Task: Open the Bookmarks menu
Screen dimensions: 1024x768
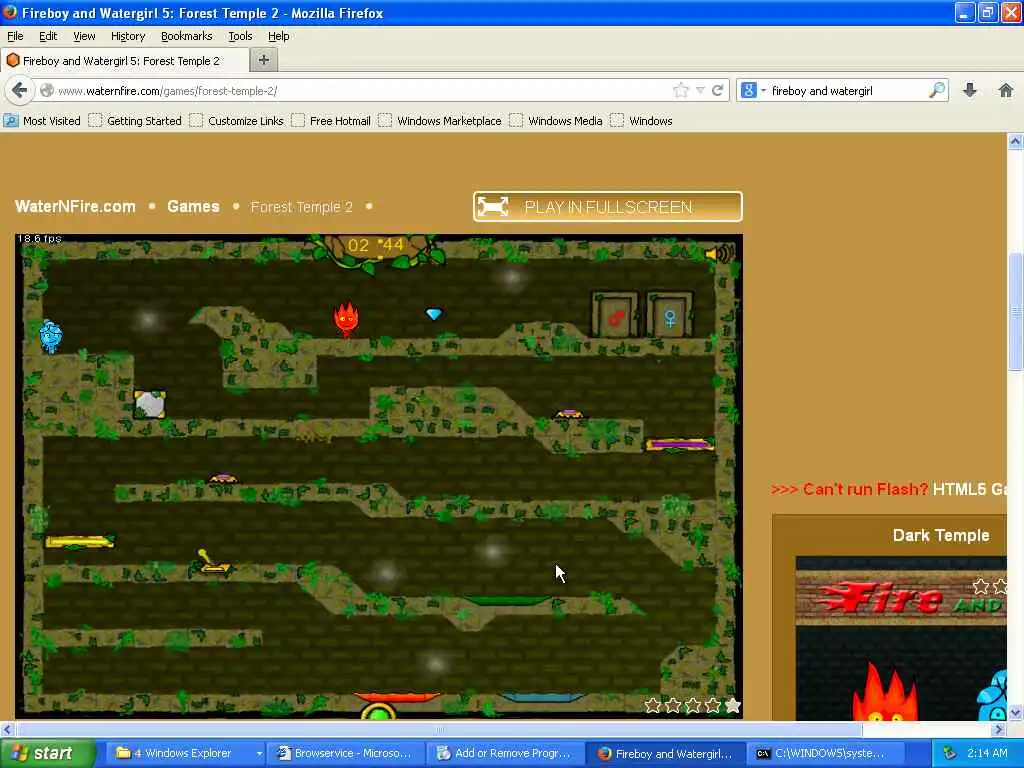Action: click(x=186, y=36)
